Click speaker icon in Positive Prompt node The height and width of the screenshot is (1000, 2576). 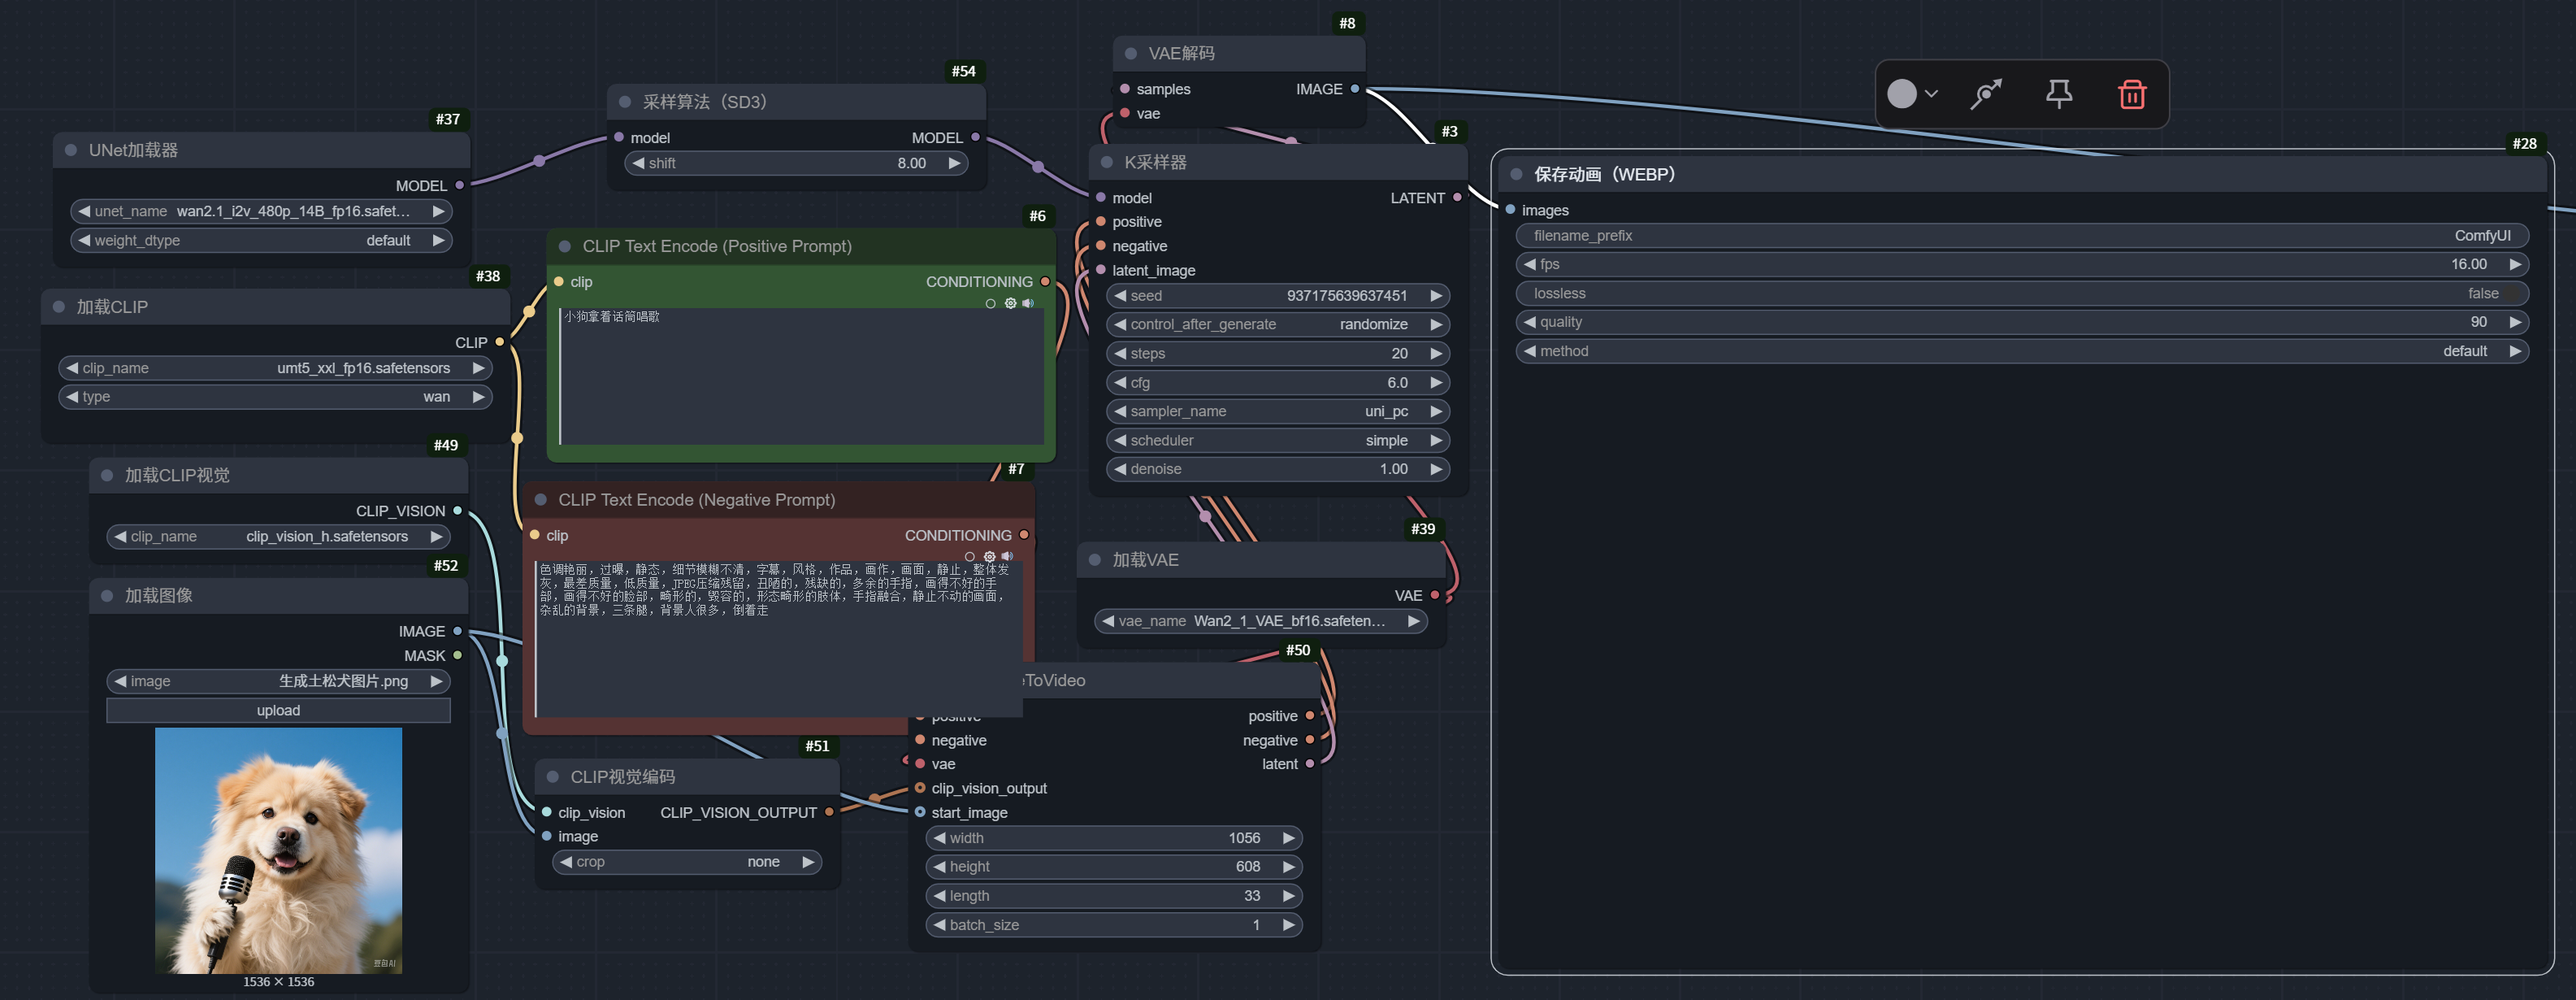pyautogui.click(x=1028, y=303)
